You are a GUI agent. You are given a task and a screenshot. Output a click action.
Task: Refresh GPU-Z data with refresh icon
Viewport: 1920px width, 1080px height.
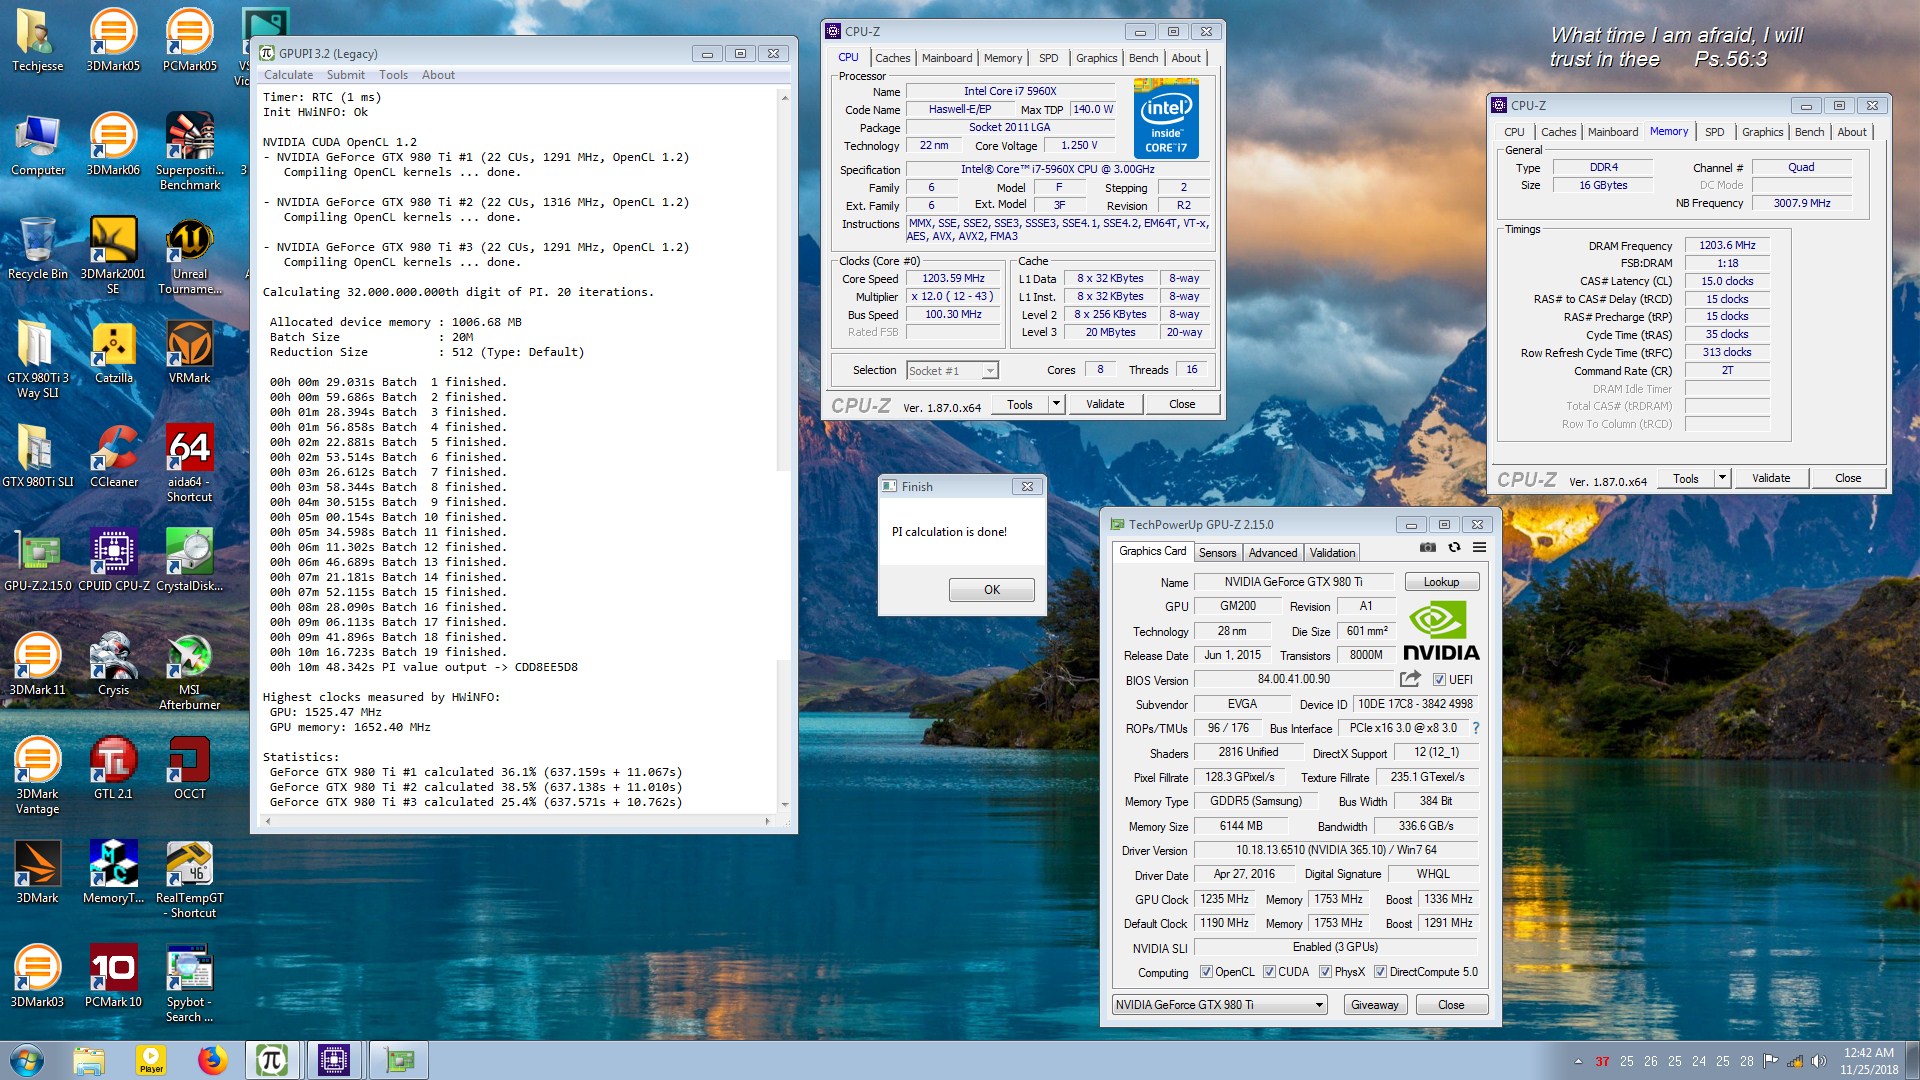pyautogui.click(x=1454, y=547)
